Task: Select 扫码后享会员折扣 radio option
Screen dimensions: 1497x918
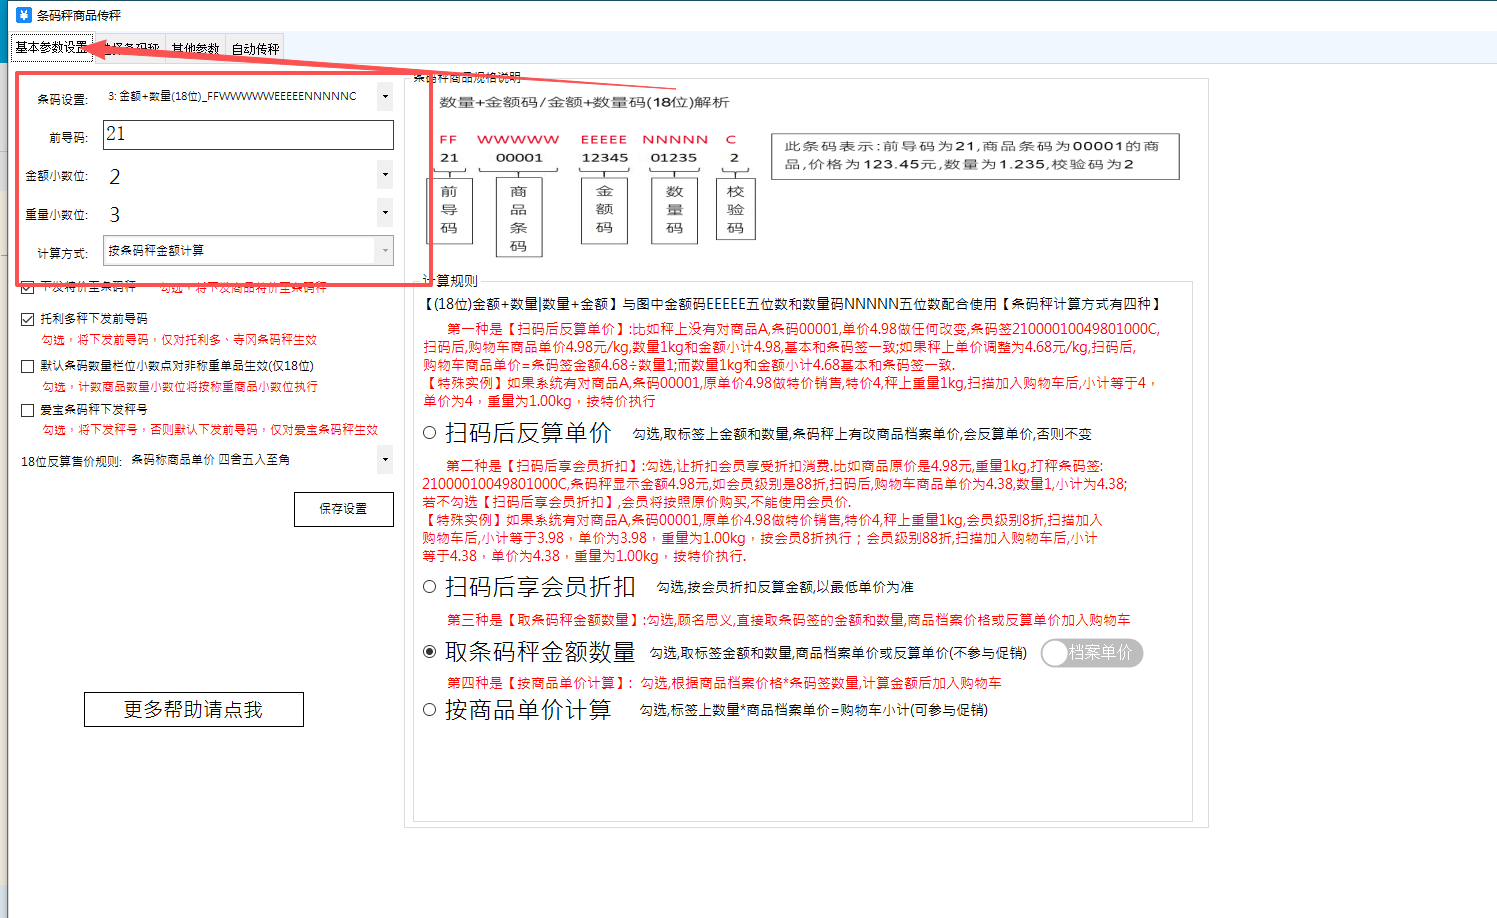Action: (x=430, y=587)
